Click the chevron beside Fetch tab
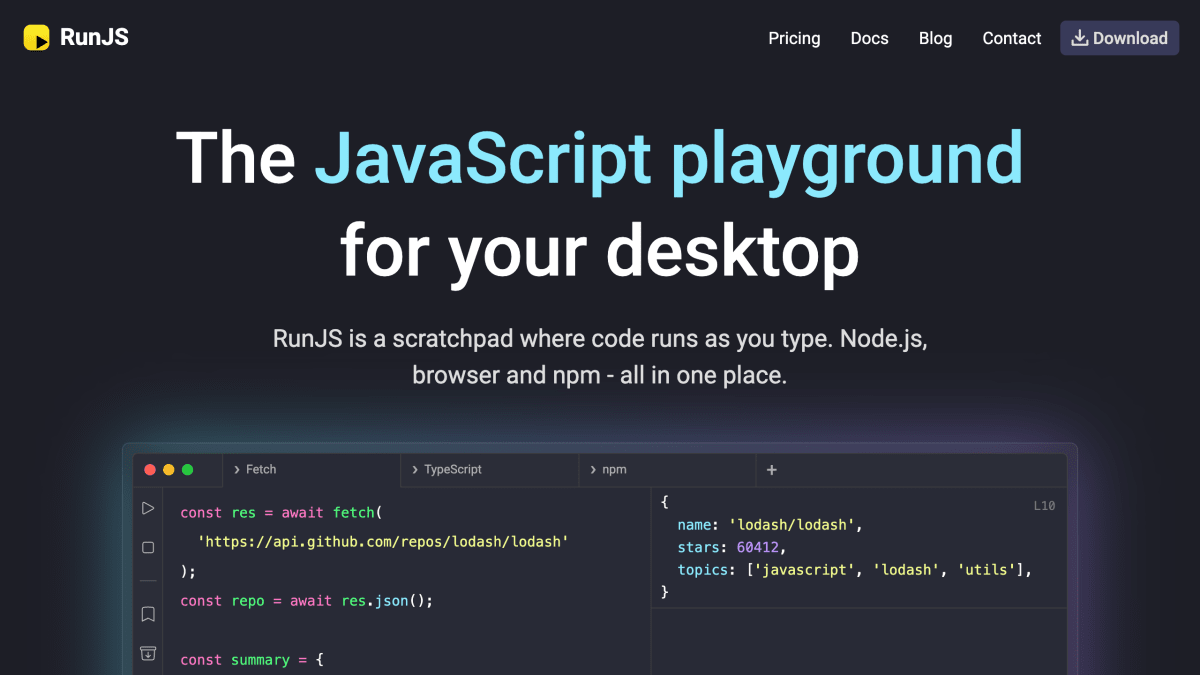Screen dimensions: 1200x675 pyautogui.click(x=236, y=470)
